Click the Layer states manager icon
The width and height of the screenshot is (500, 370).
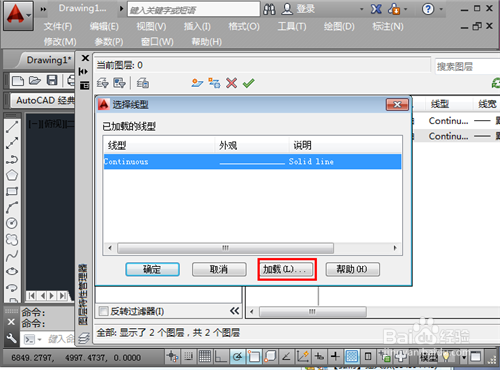tap(143, 83)
